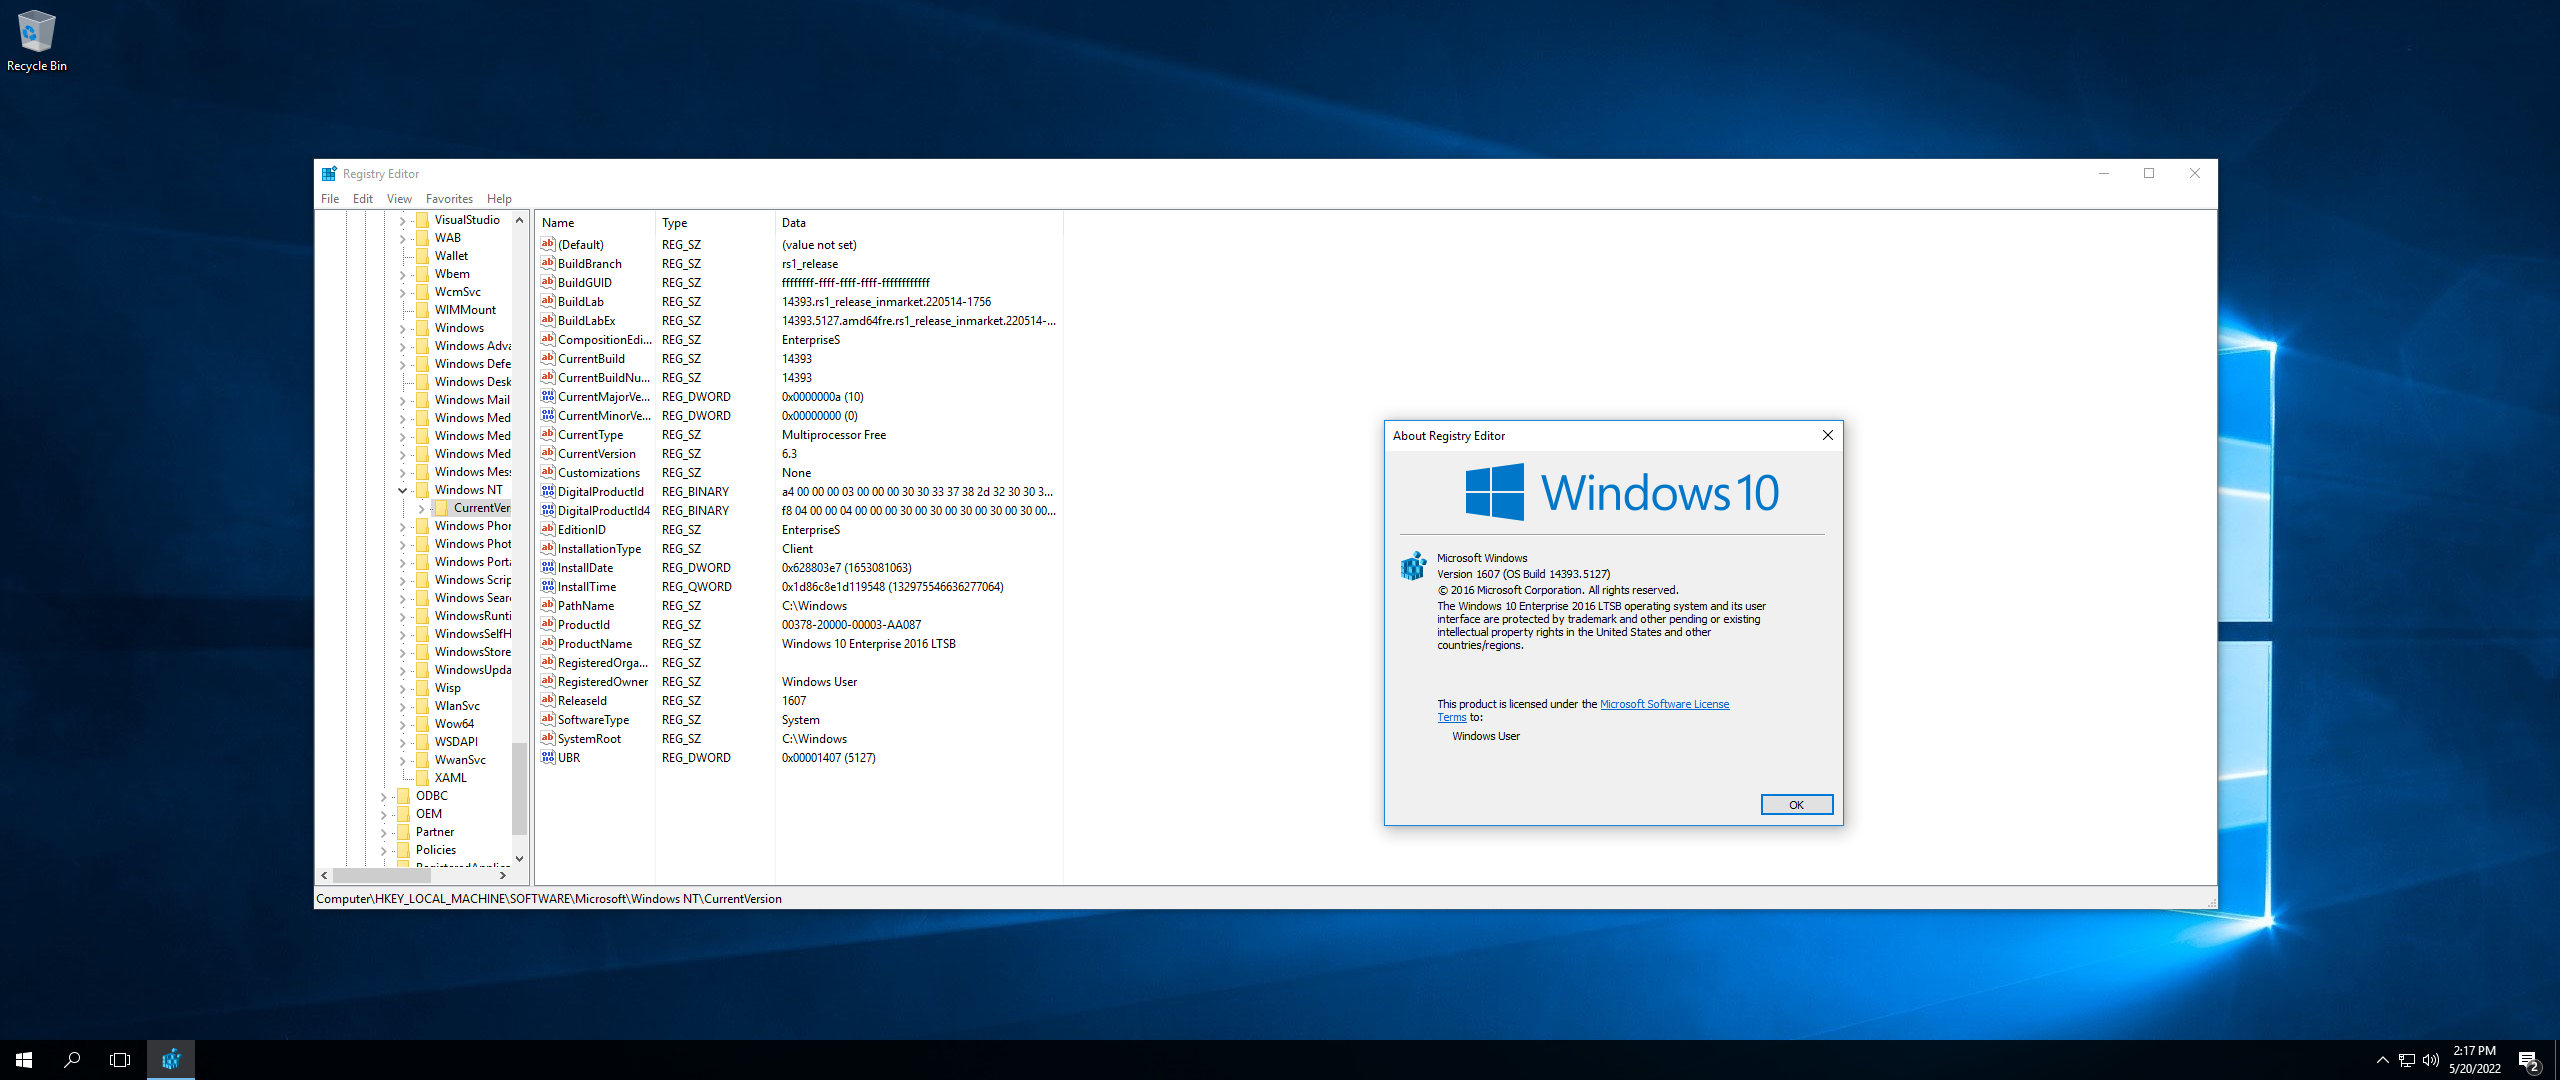Open the Favorites menu

point(449,199)
